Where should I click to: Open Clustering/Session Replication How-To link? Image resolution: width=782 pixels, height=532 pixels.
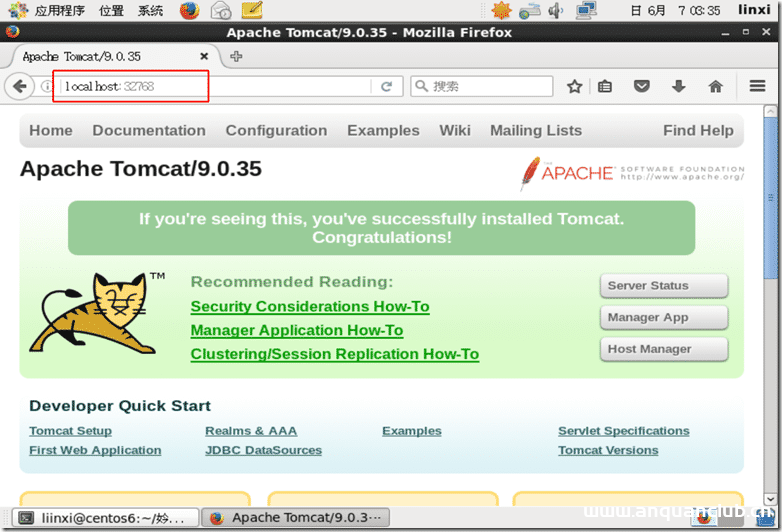[x=335, y=354]
